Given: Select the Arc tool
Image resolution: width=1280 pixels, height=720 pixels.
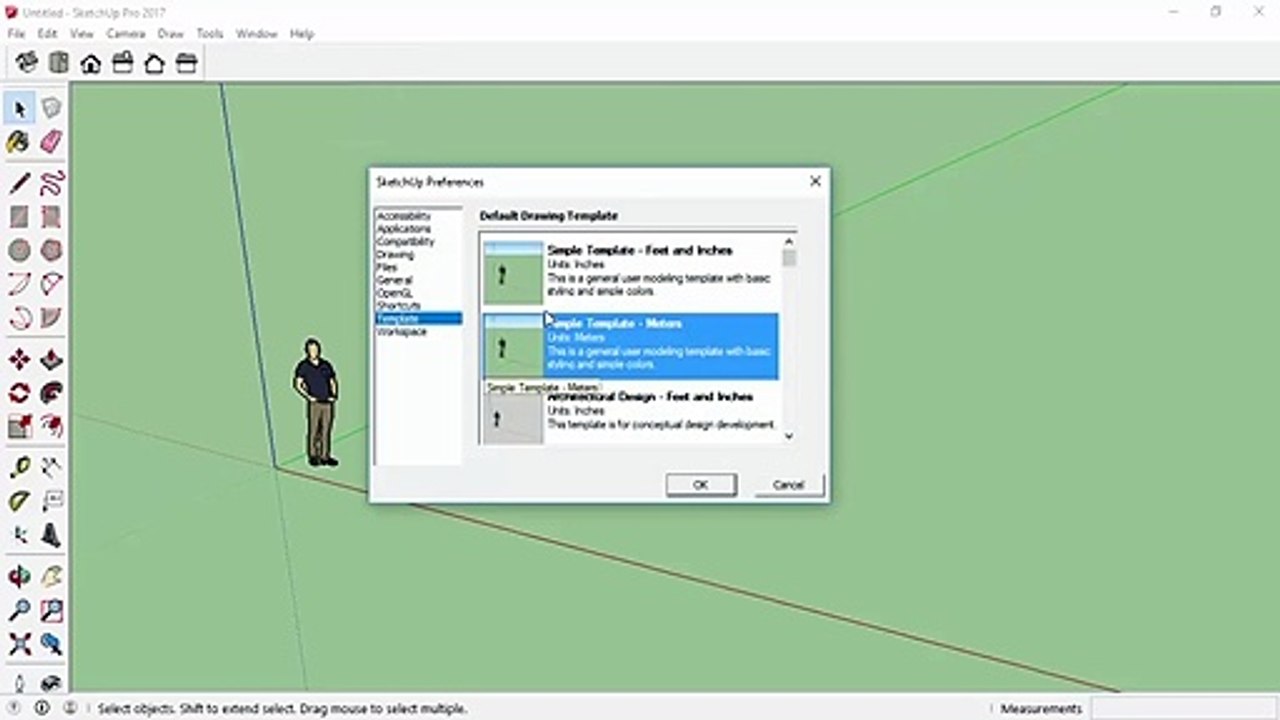Looking at the screenshot, I should [x=19, y=285].
